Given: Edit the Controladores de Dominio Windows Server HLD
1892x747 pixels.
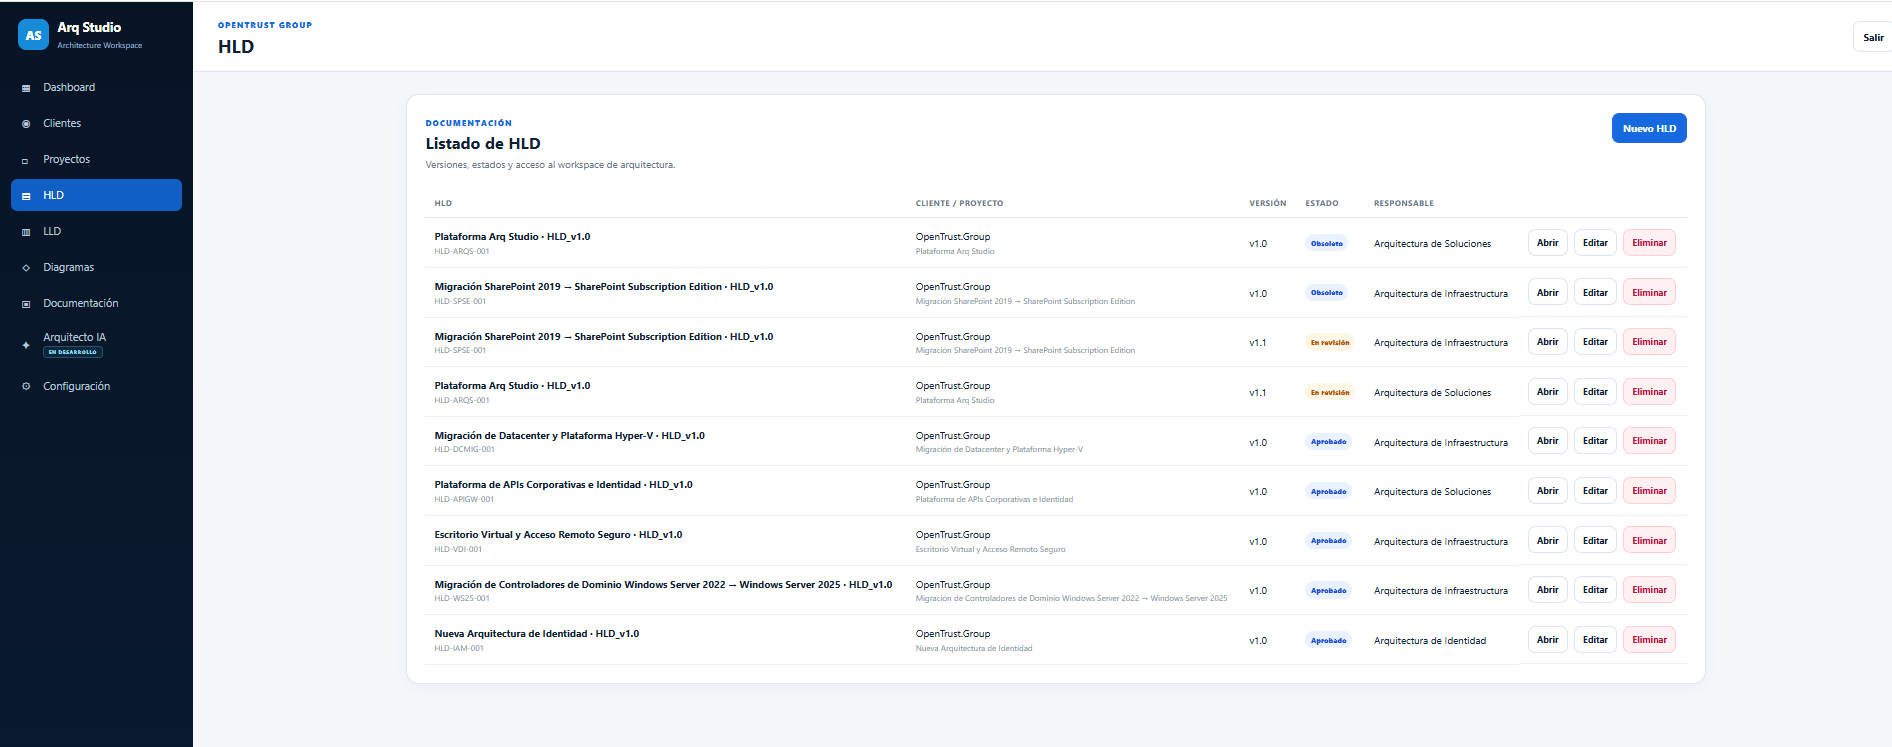Looking at the screenshot, I should (x=1595, y=590).
